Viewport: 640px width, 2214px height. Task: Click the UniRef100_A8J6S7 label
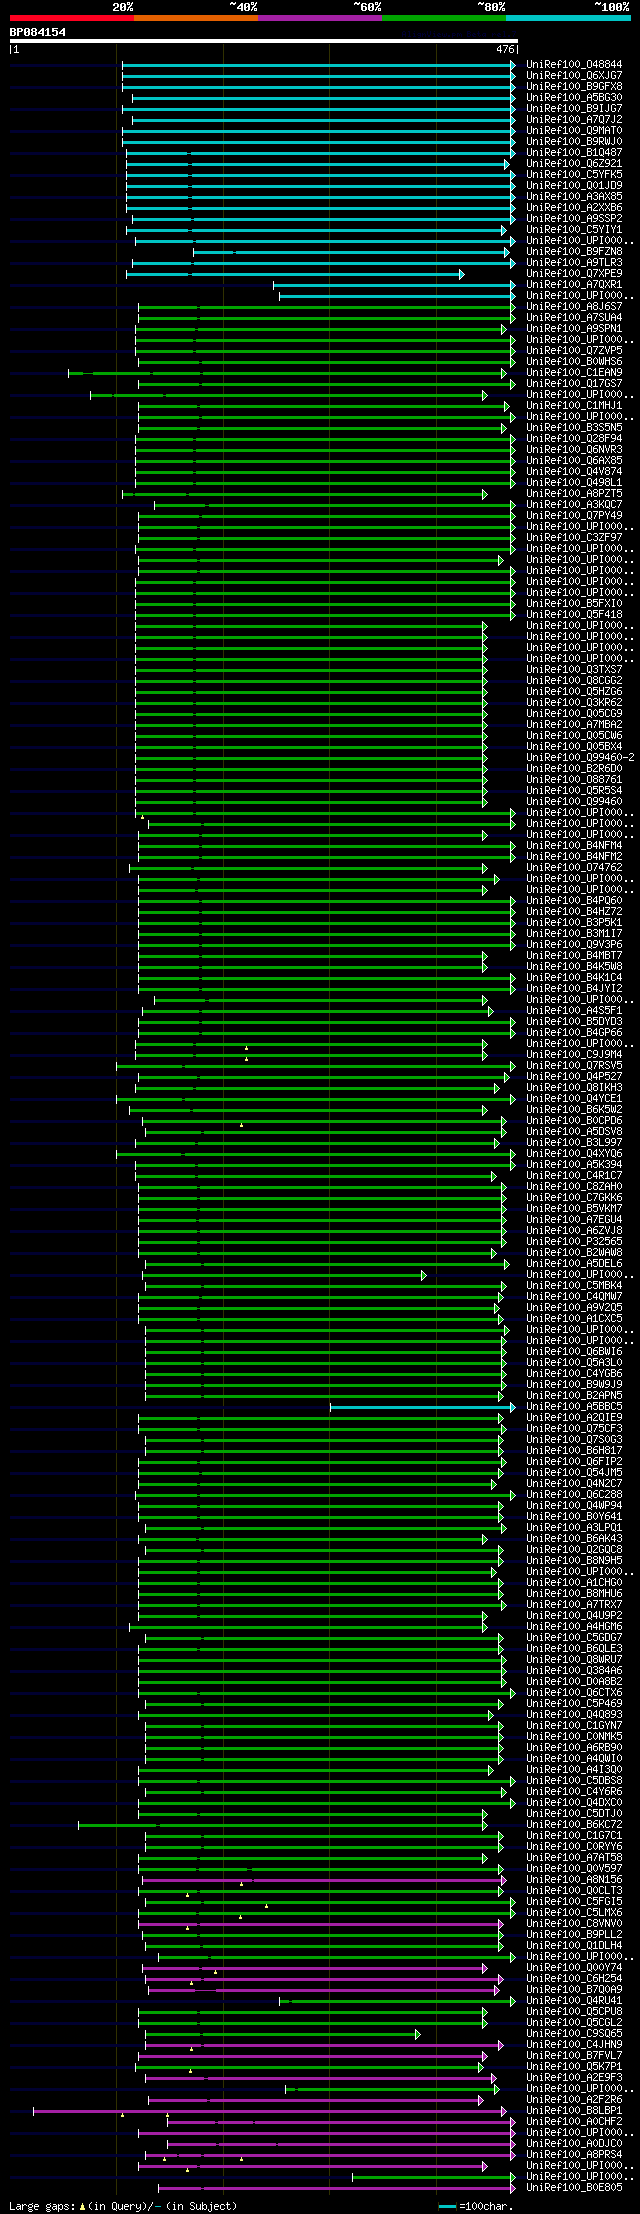click(574, 307)
